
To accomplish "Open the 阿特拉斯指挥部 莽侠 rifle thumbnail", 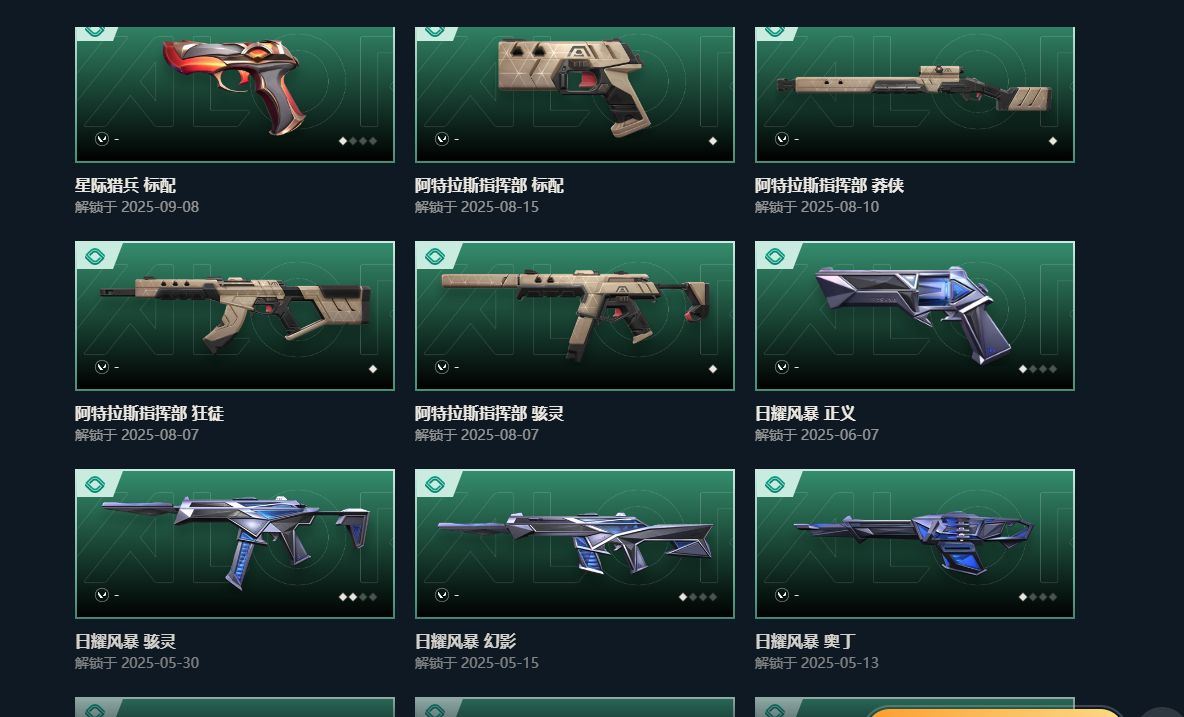I will click(914, 94).
